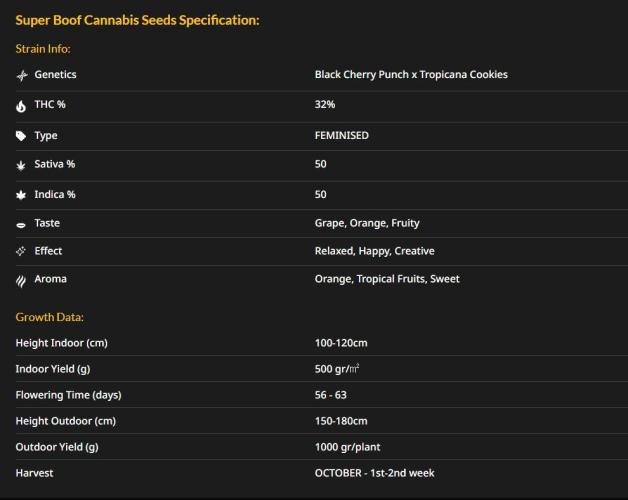
Task: Click the FEMINISED value
Action: (342, 135)
